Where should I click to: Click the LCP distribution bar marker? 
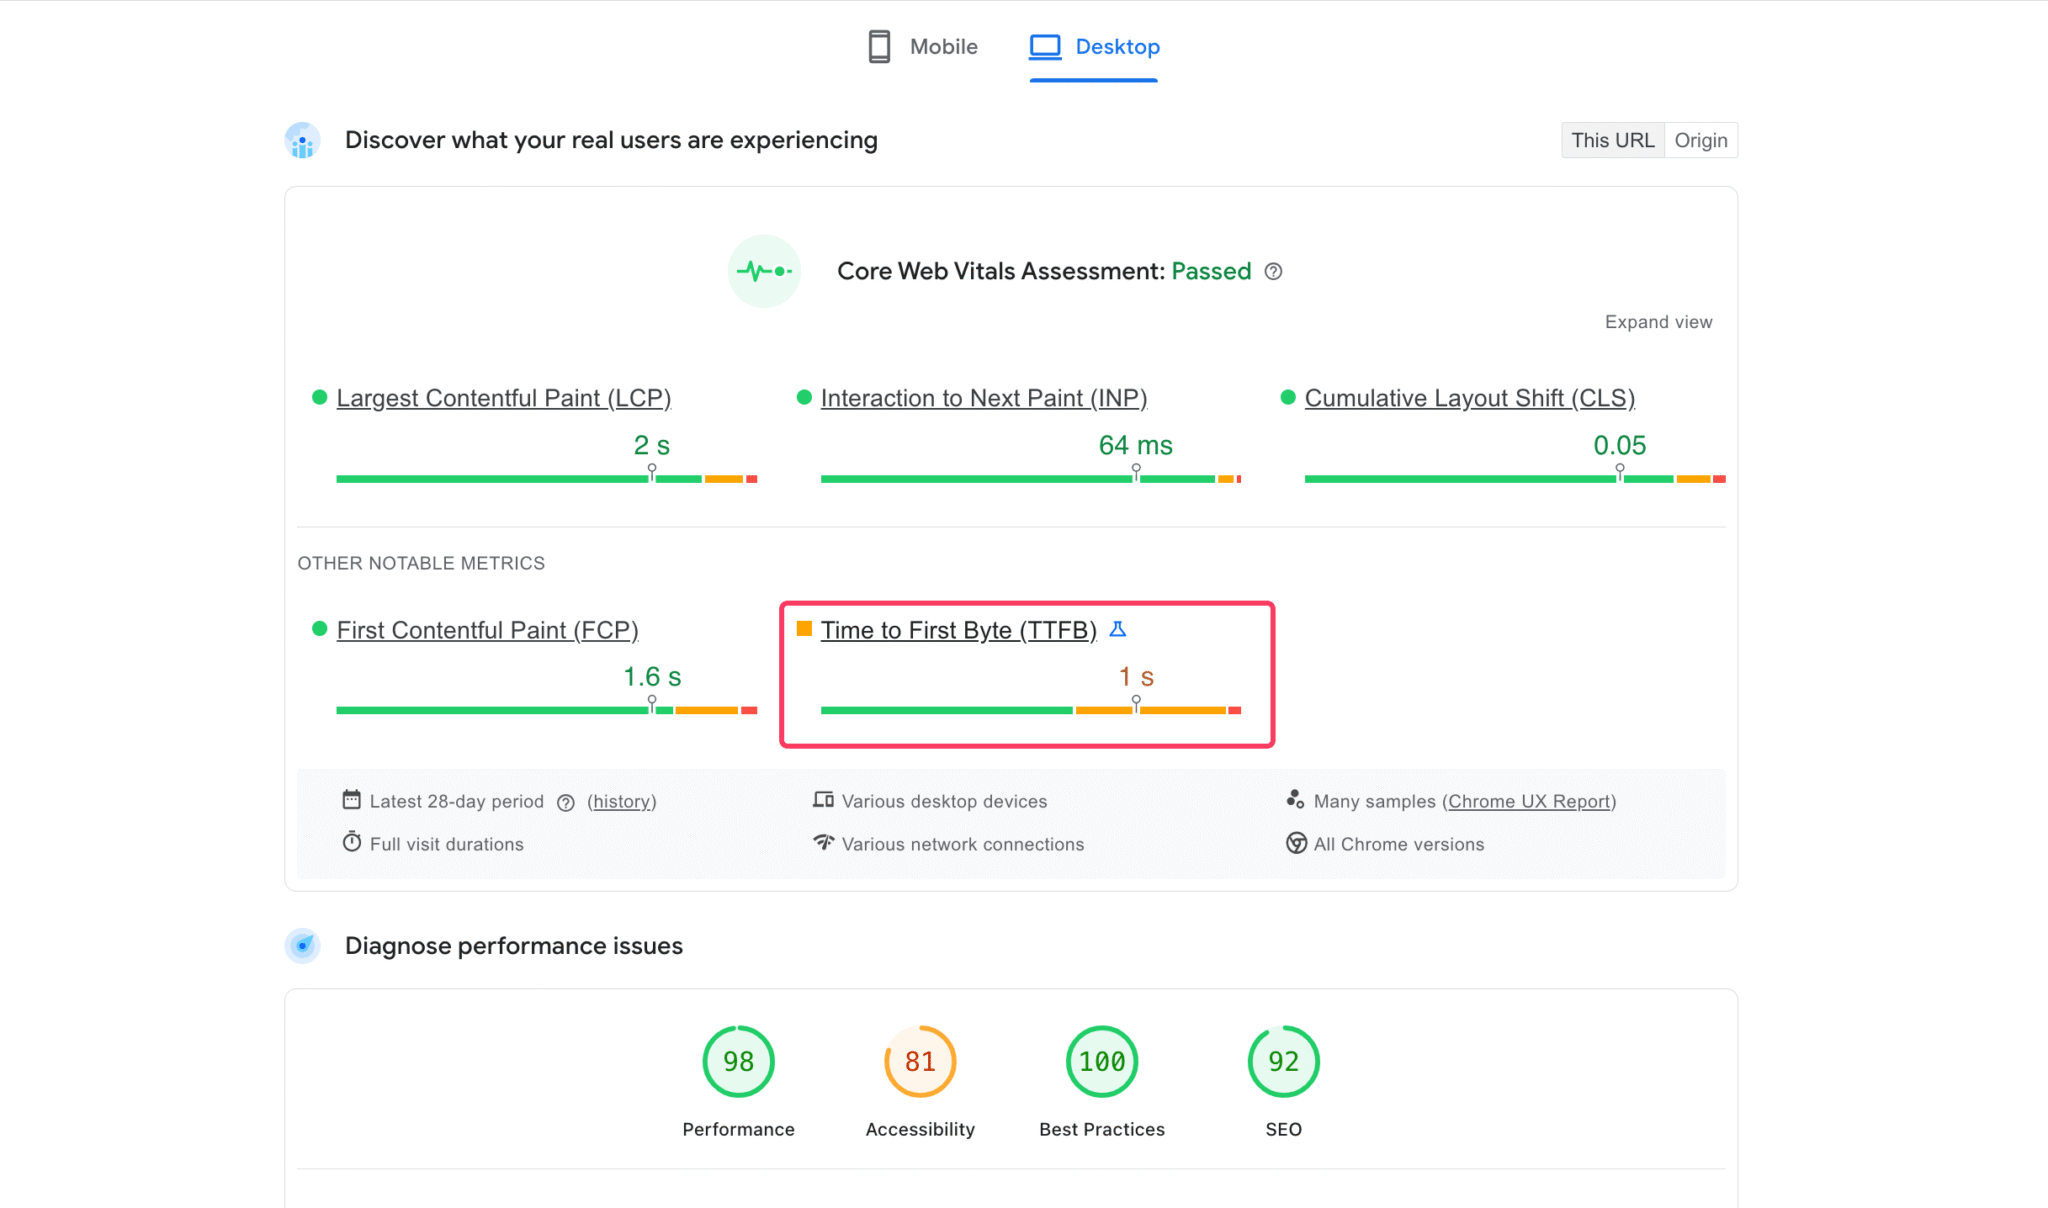click(x=652, y=472)
